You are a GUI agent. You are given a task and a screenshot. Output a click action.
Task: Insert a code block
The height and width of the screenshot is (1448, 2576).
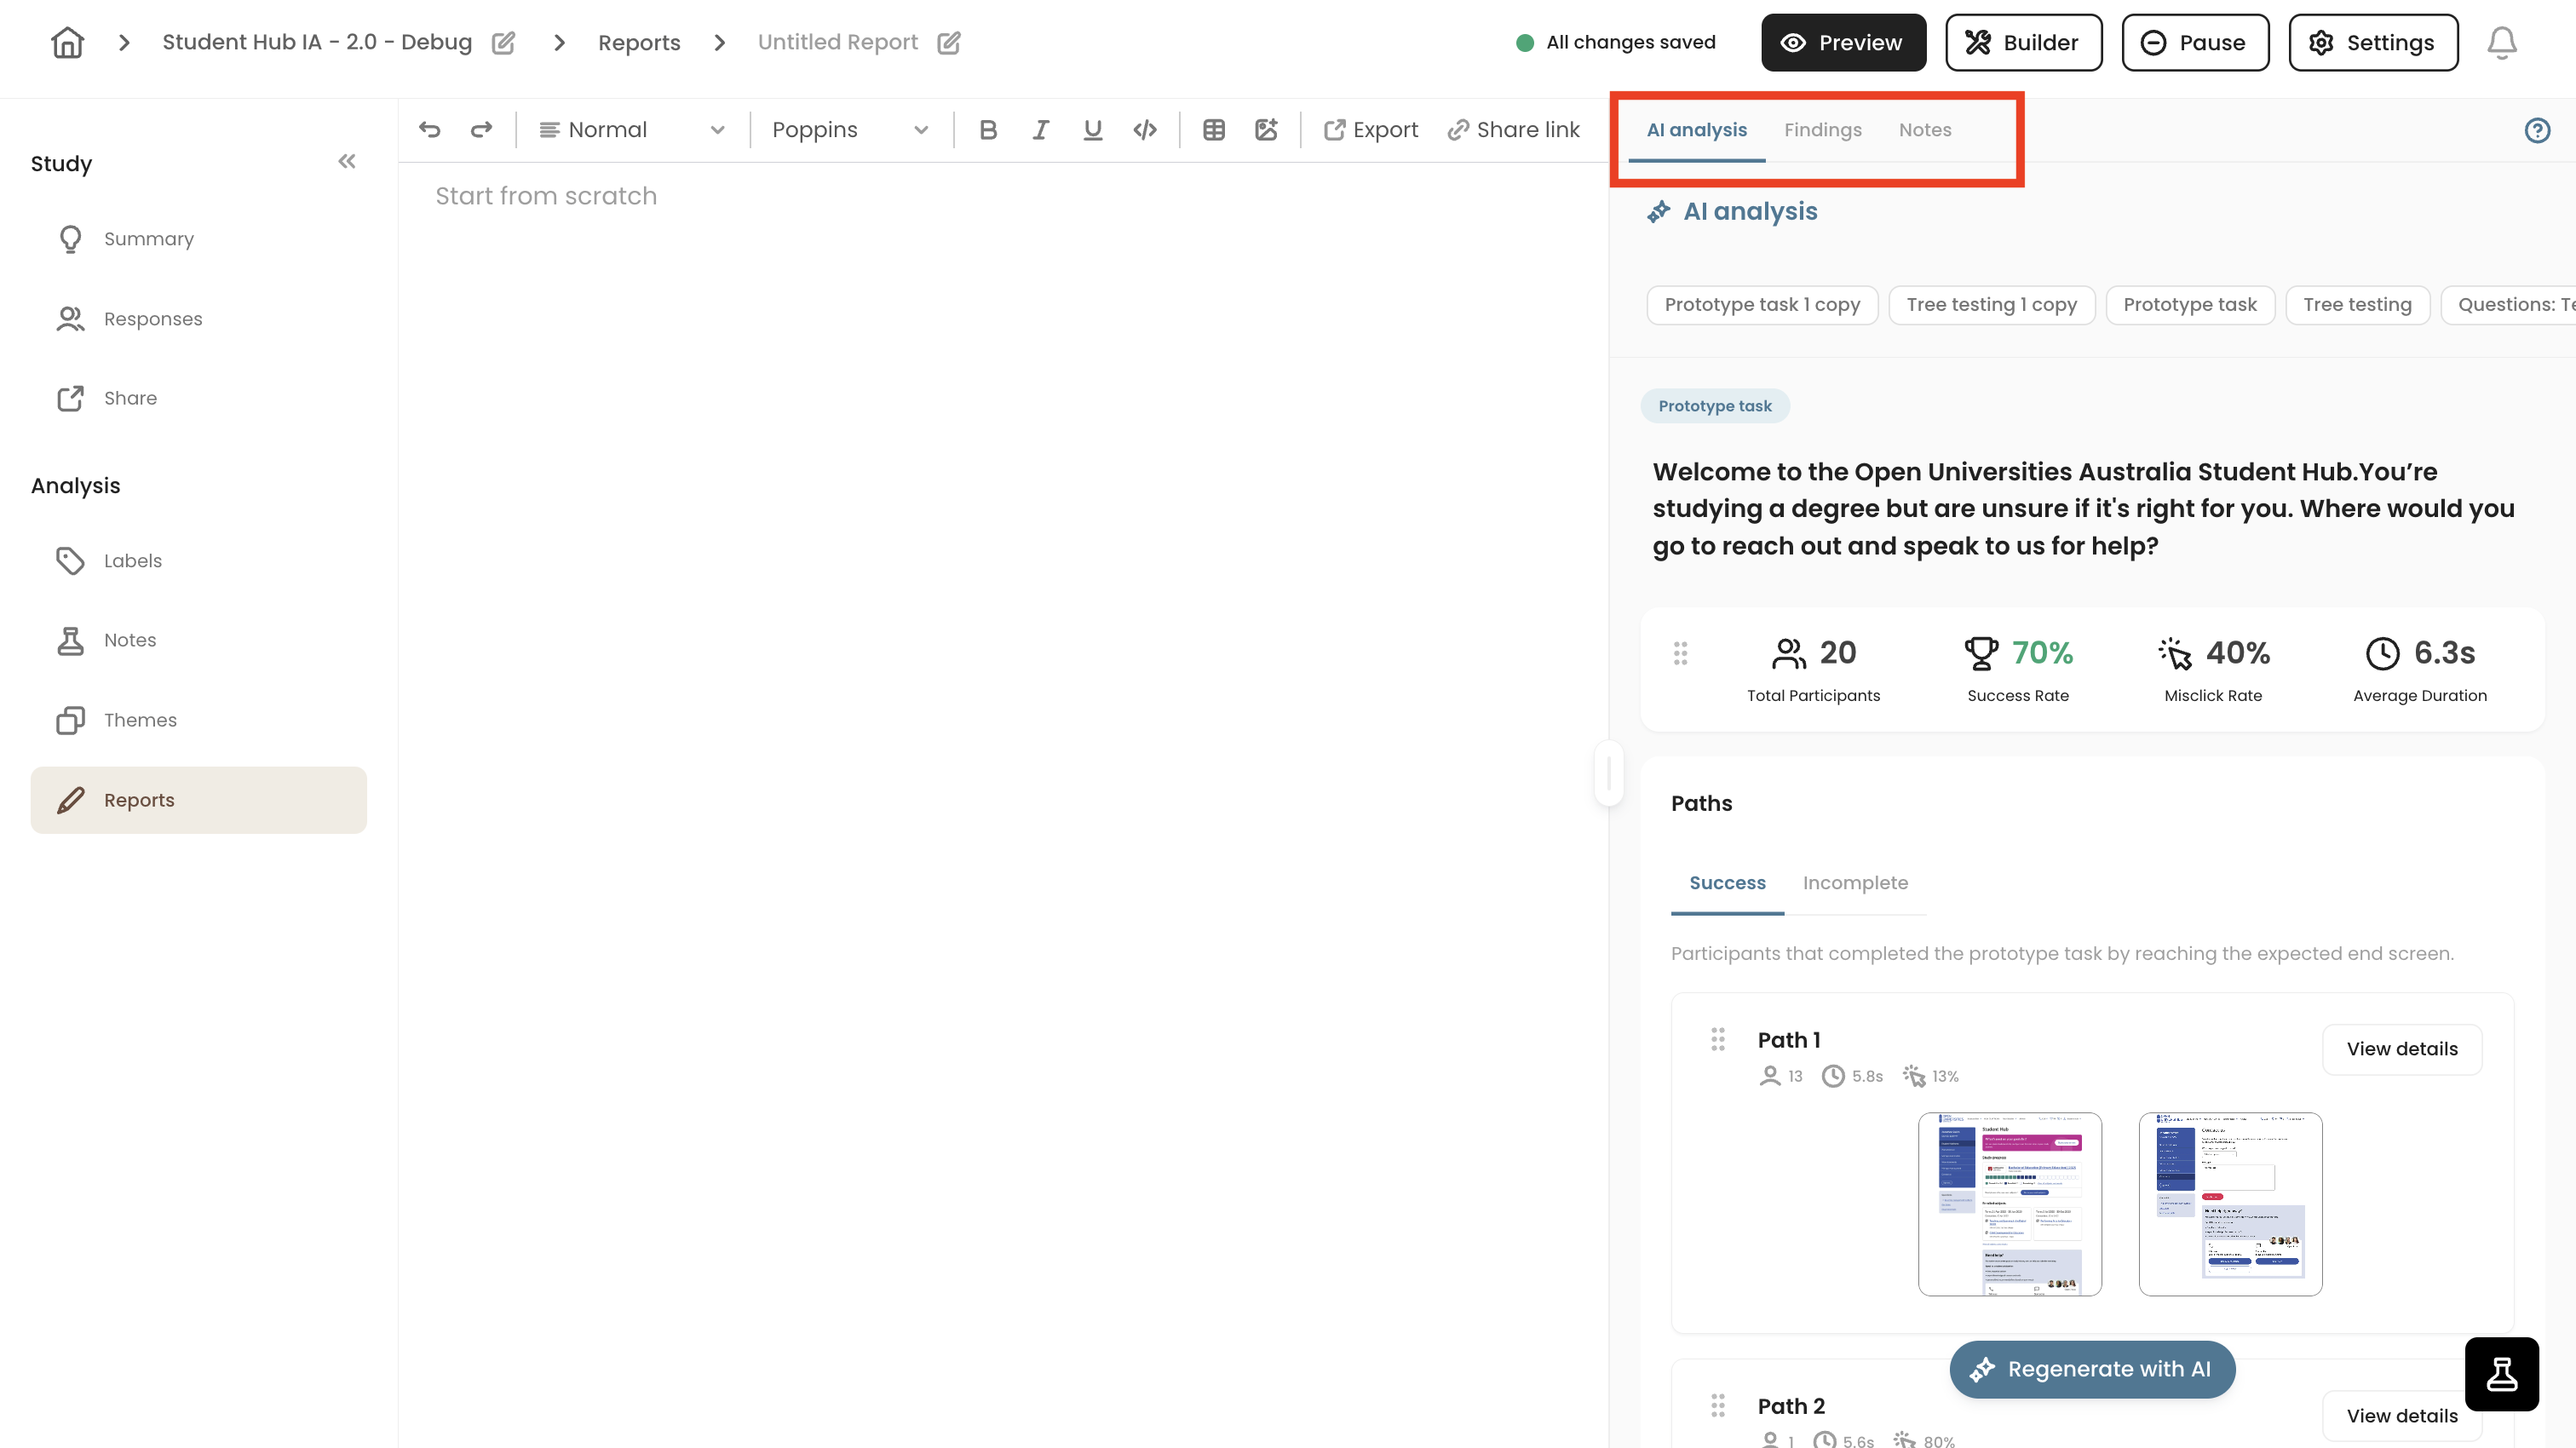pos(1145,130)
